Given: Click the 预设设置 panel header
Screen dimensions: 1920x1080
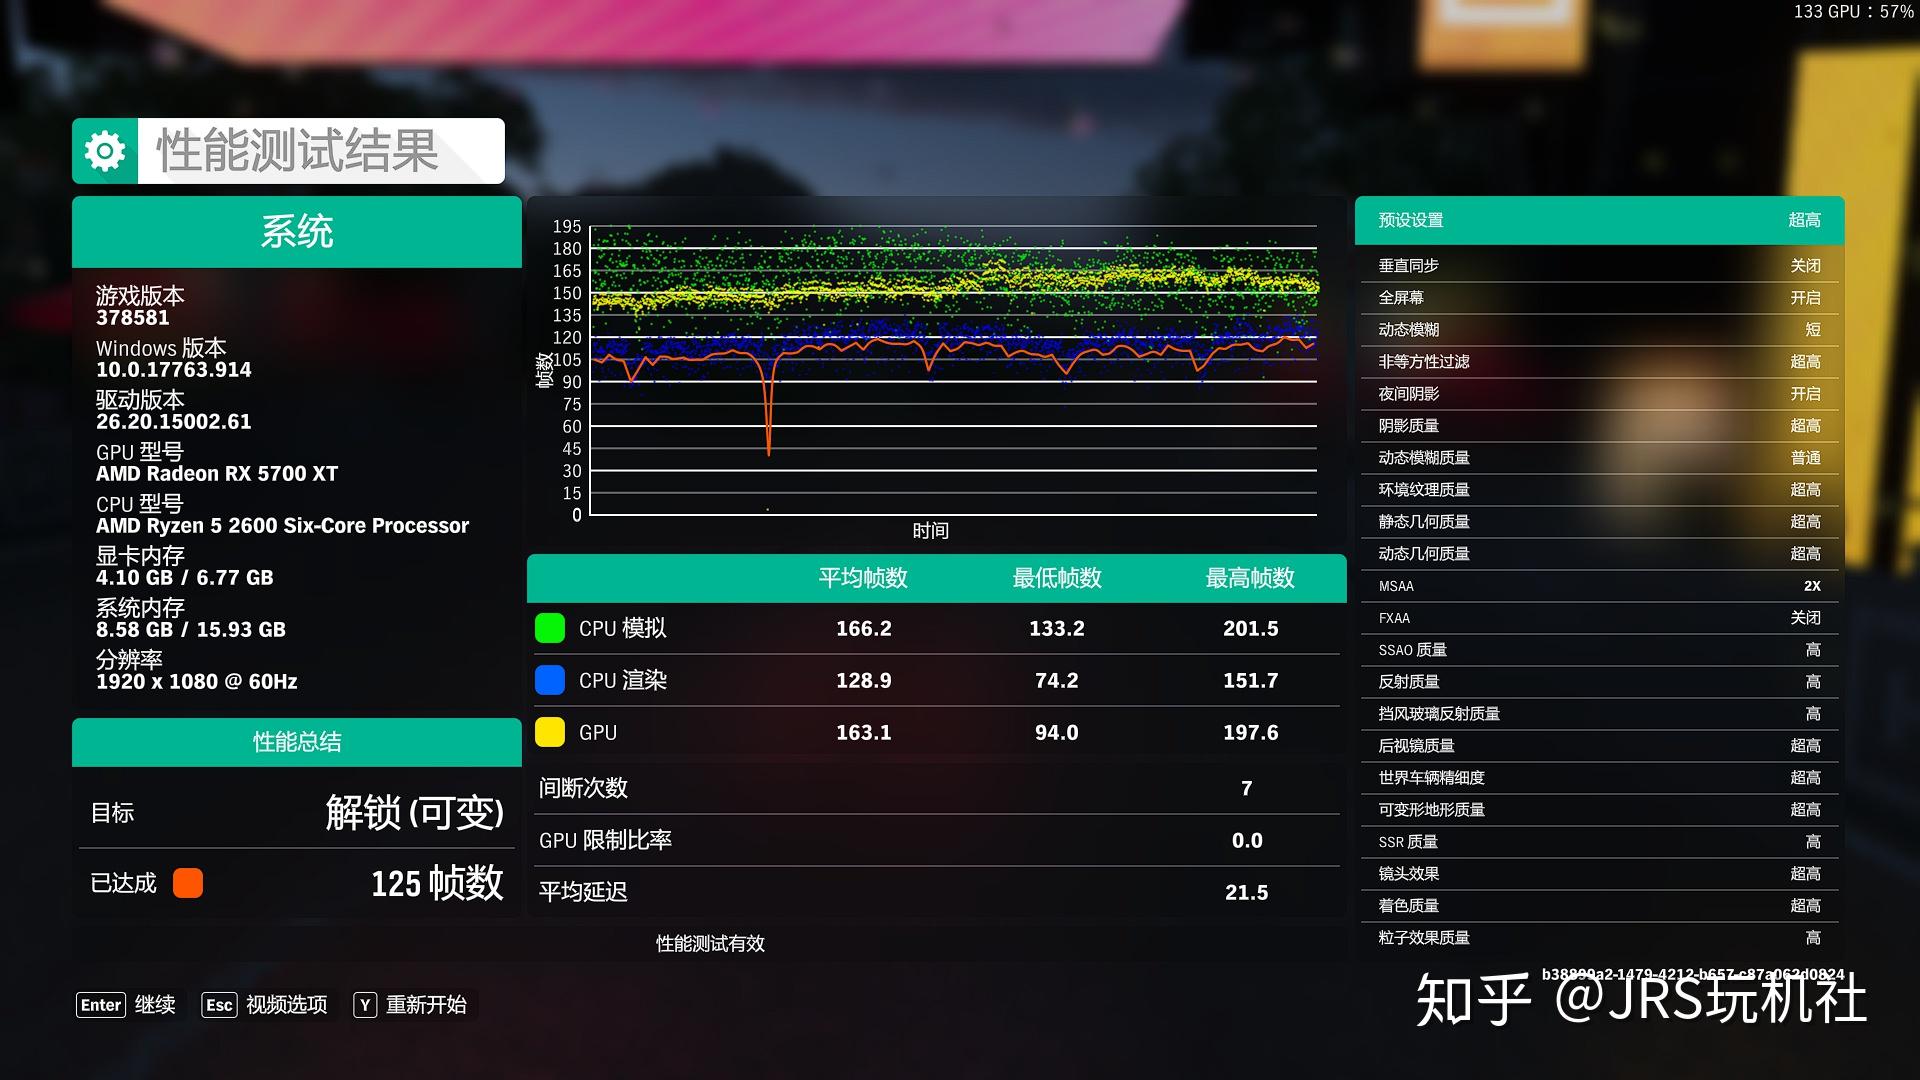Looking at the screenshot, I should pos(1596,220).
